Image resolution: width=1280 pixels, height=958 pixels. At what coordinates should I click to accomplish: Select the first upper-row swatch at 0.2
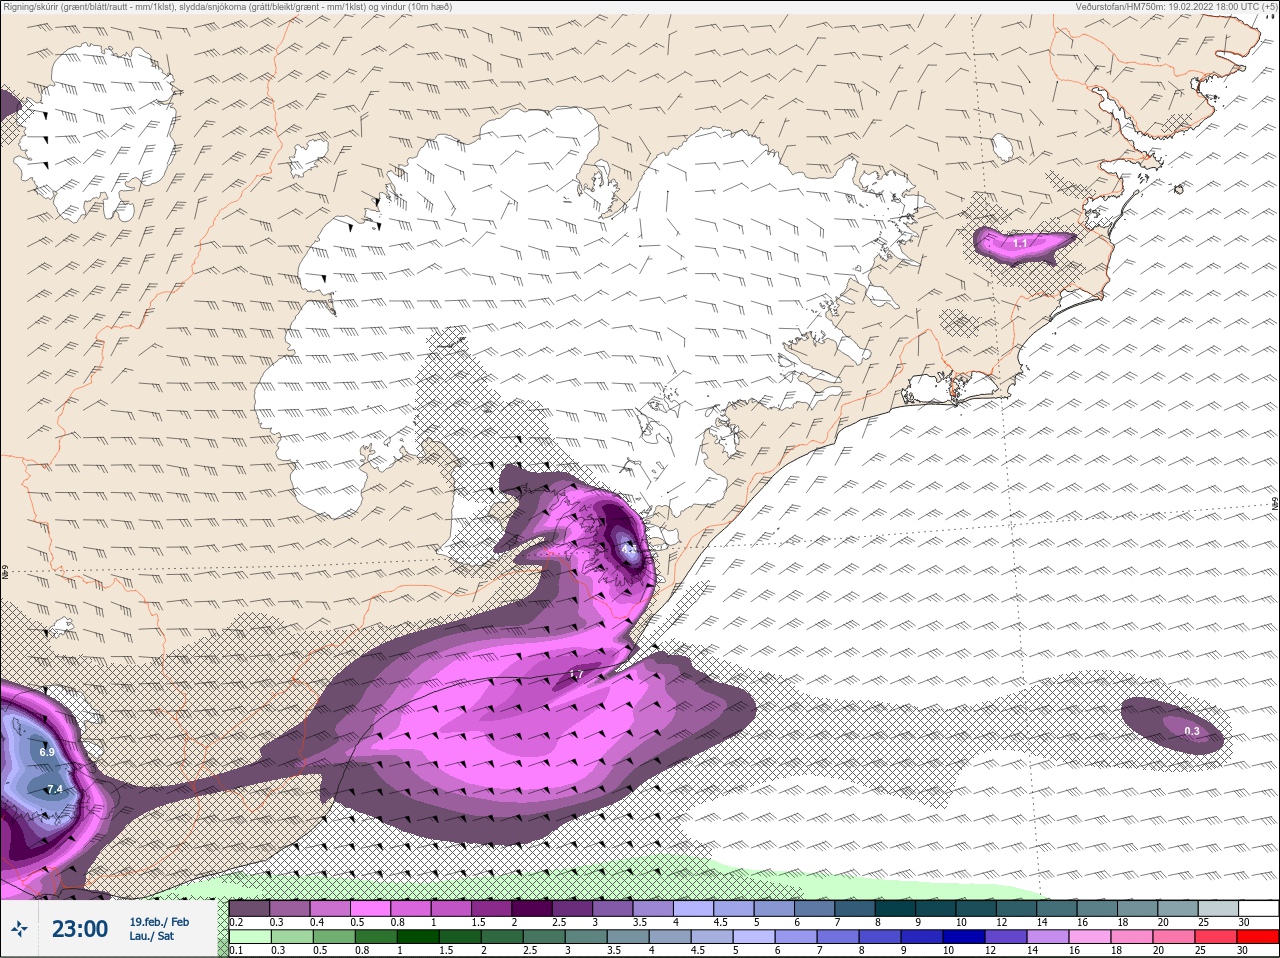click(250, 909)
